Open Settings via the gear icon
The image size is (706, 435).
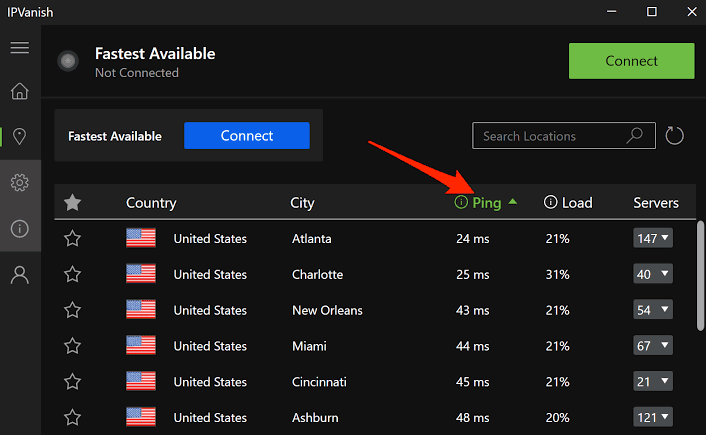(x=20, y=182)
